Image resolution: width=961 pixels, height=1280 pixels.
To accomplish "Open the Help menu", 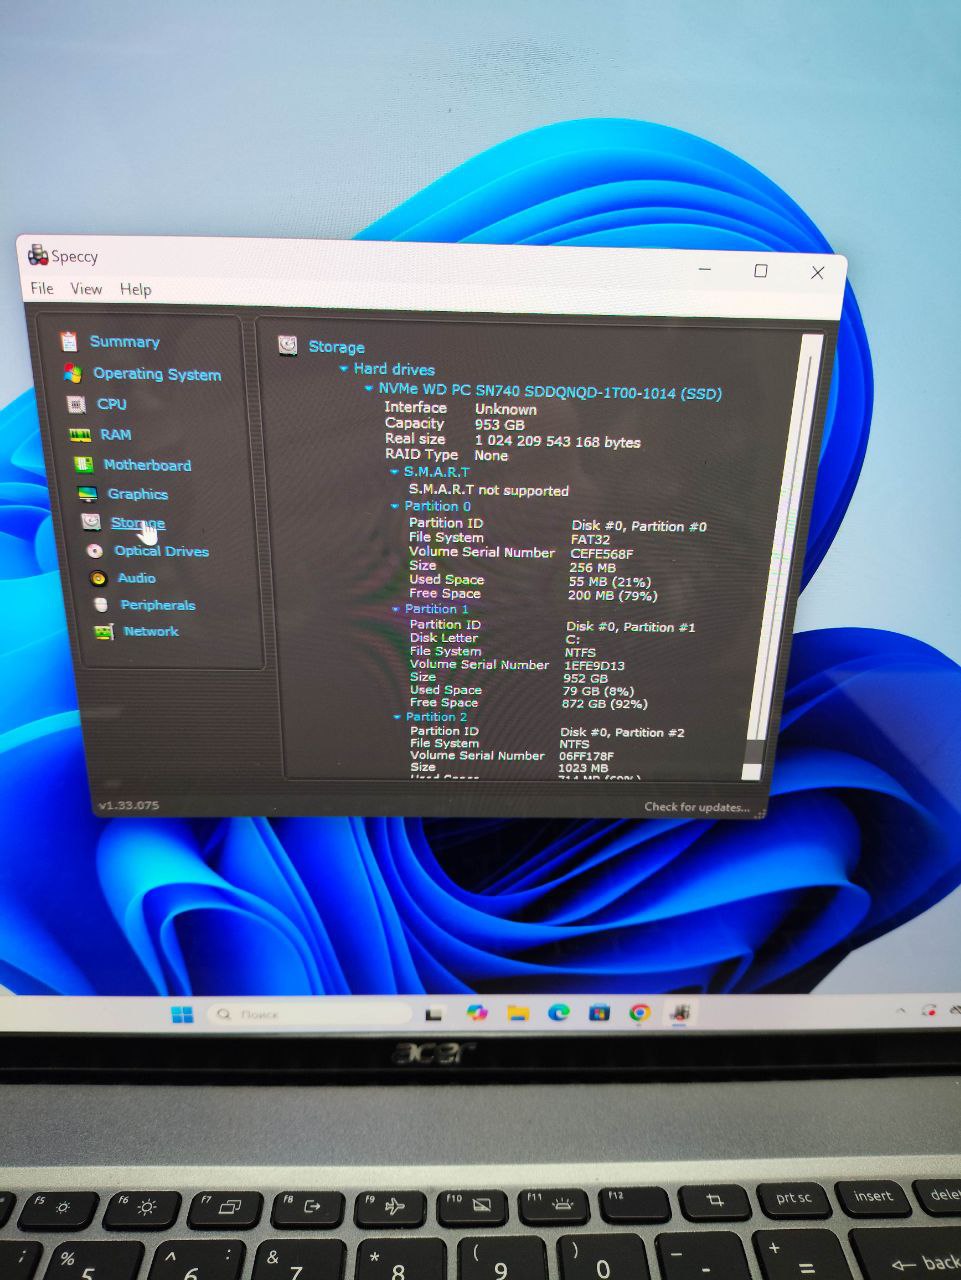I will pos(136,290).
